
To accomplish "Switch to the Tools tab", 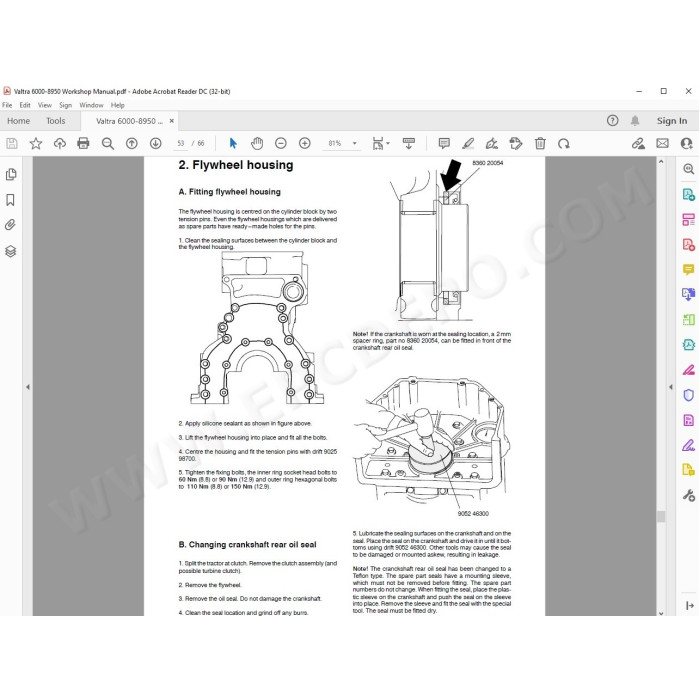I will click(x=55, y=121).
